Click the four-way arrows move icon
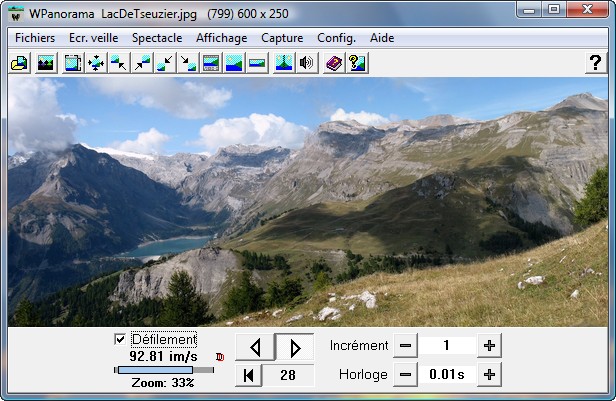Viewport: 616px width, 401px height. coord(97,63)
